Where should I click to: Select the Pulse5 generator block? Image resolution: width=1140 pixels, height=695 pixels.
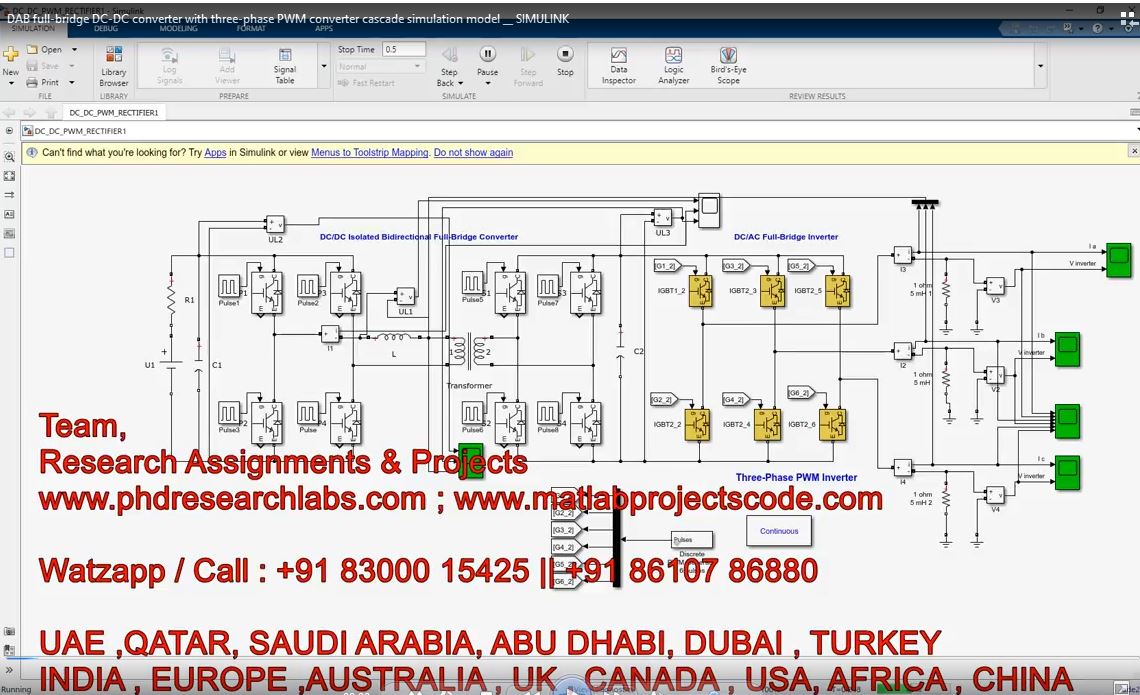(472, 283)
